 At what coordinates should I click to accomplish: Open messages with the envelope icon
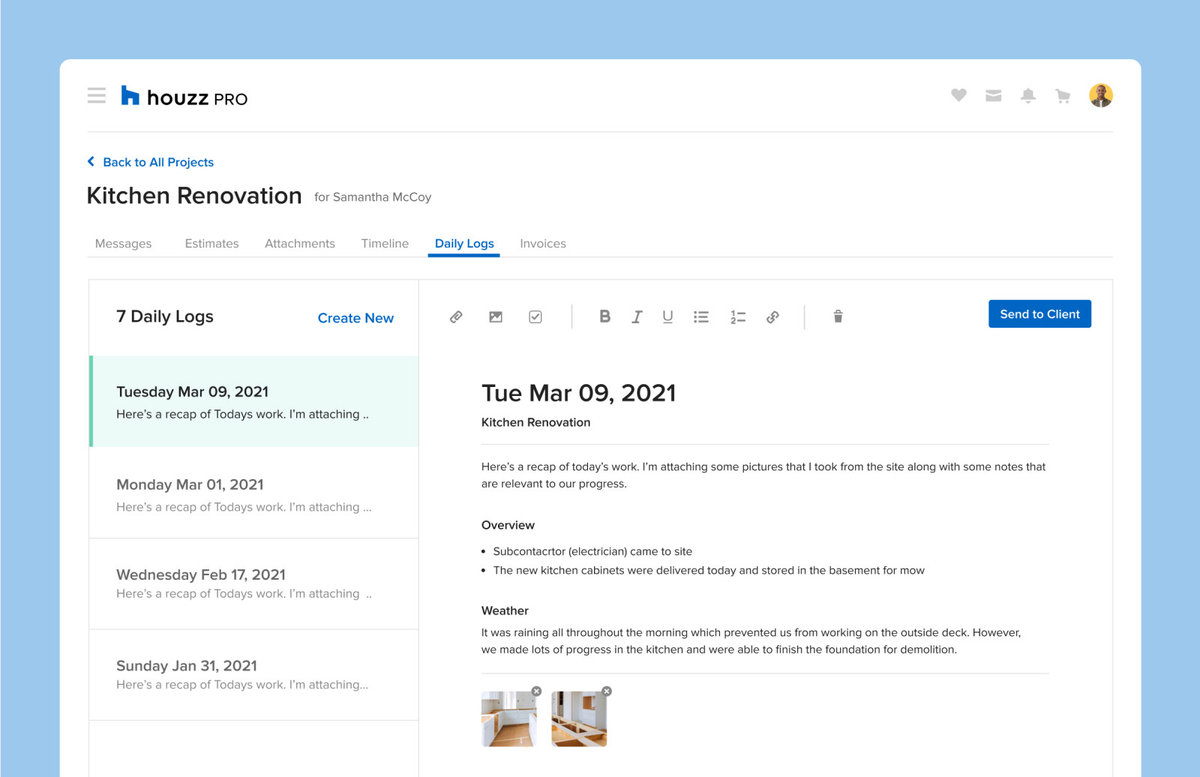coord(993,95)
